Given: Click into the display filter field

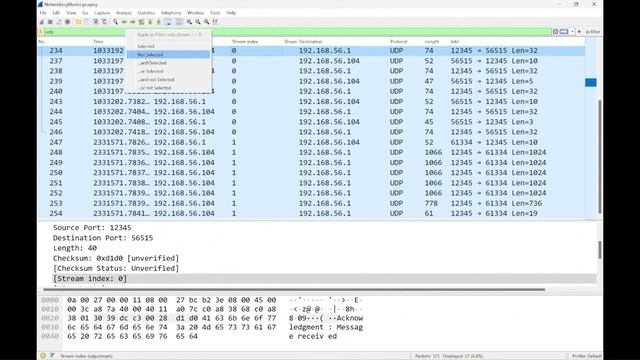Looking at the screenshot, I should click(x=297, y=31).
